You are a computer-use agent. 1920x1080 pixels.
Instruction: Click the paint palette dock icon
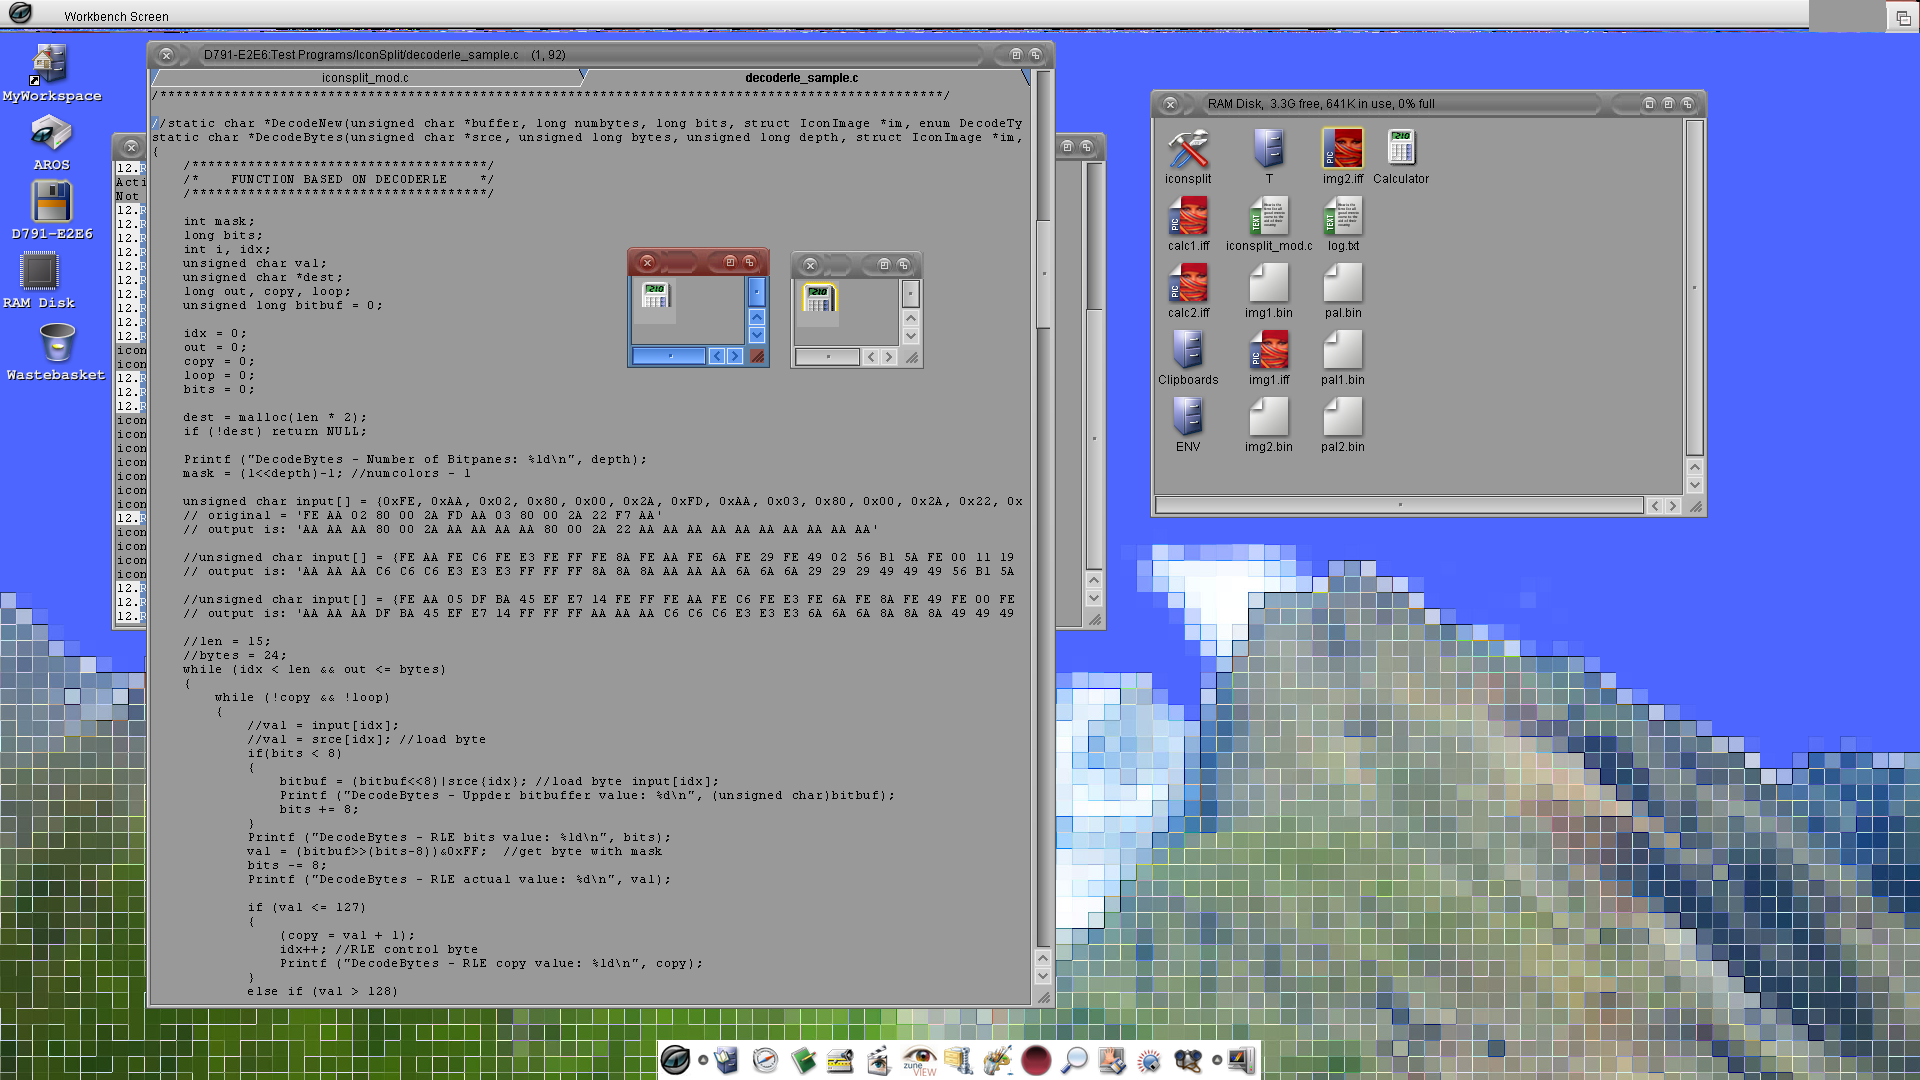pyautogui.click(x=997, y=1060)
